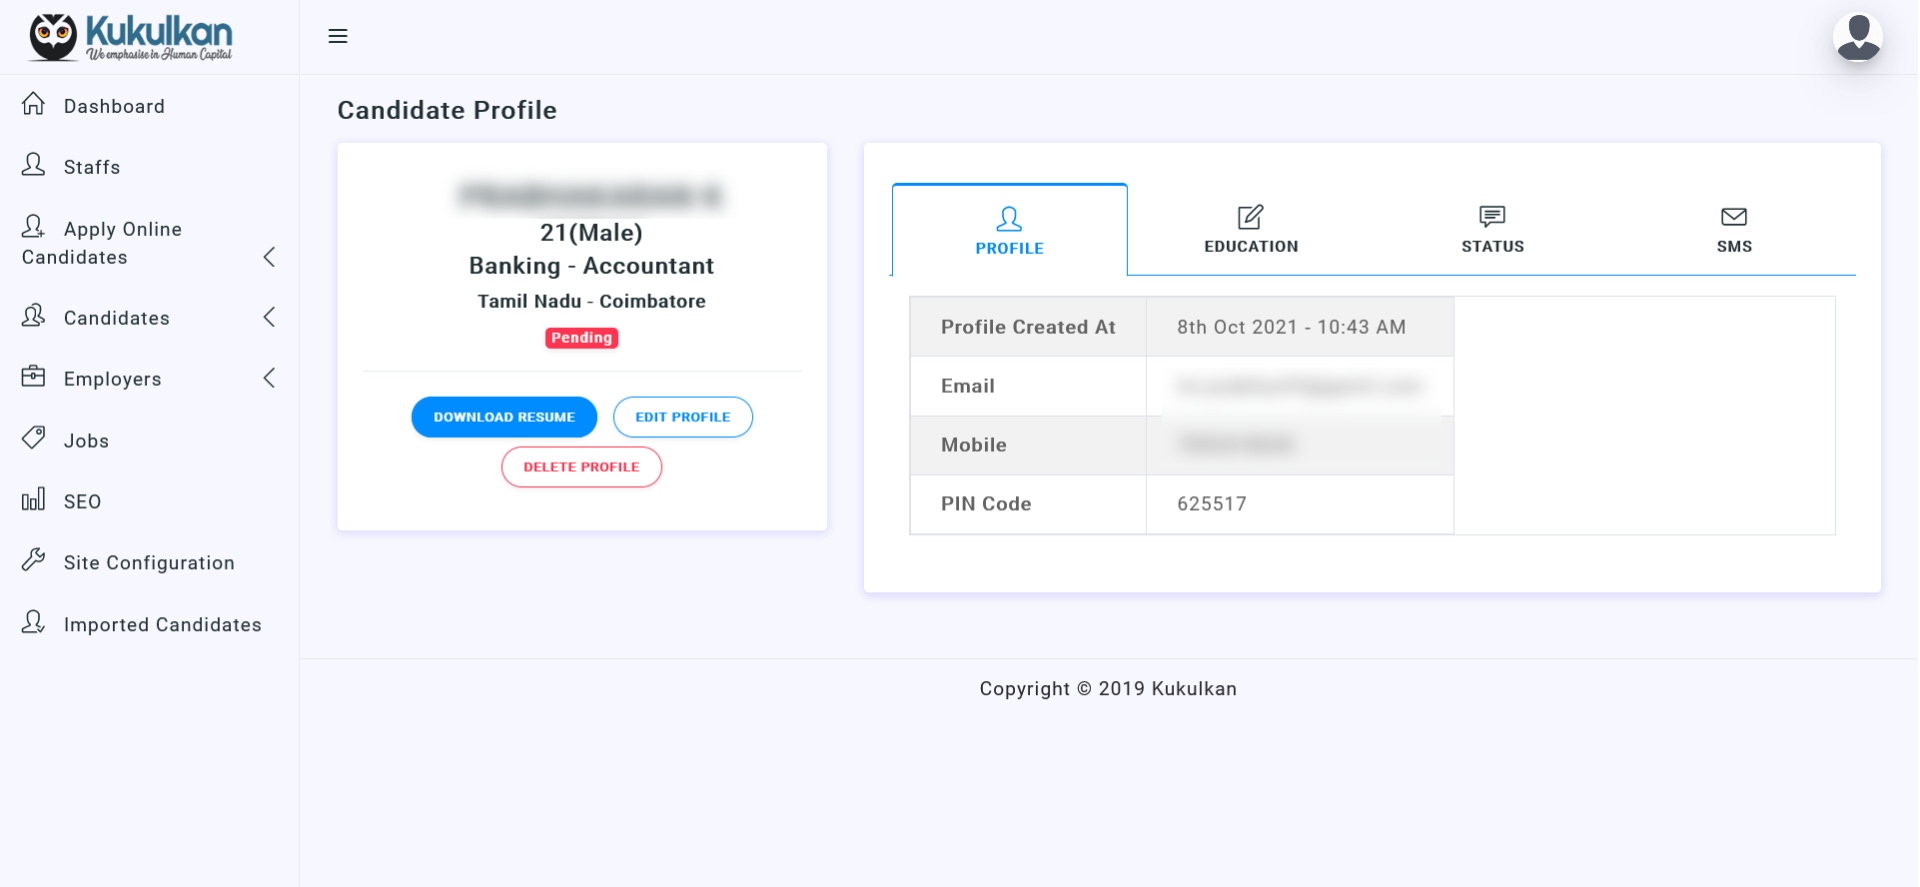This screenshot has height=887, width=1920.
Task: Expand the Apply Online Candidates submenu arrow
Action: tap(269, 257)
